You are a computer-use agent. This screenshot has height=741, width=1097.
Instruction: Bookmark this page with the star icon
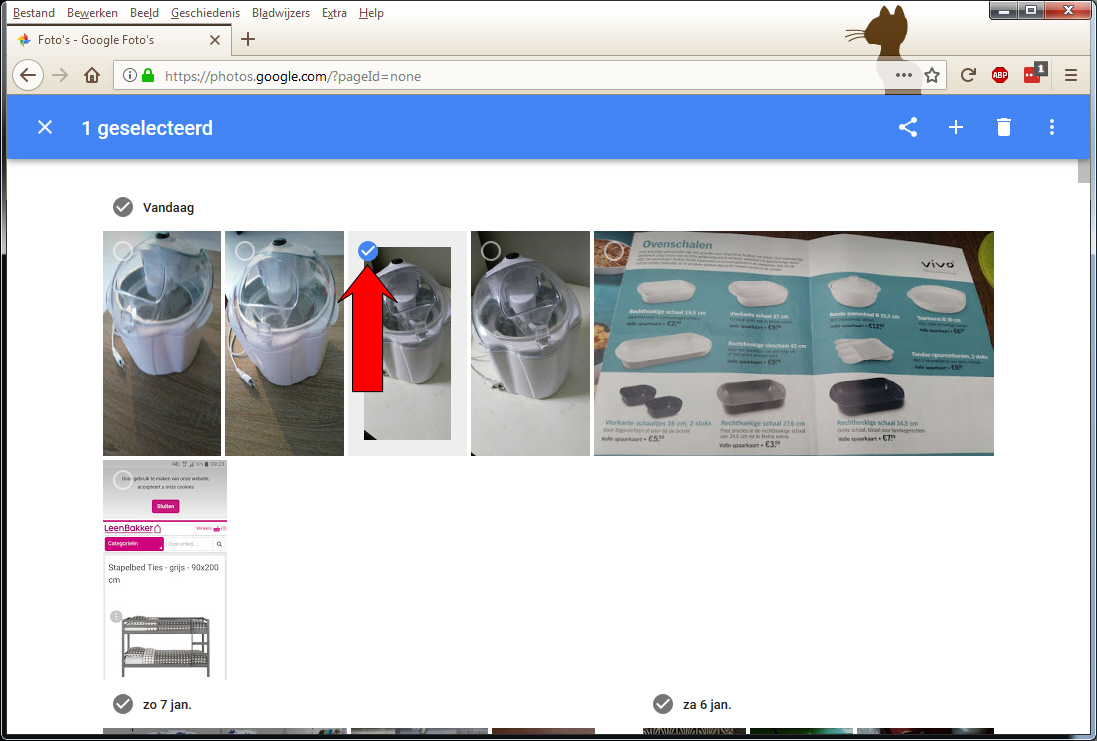[932, 75]
